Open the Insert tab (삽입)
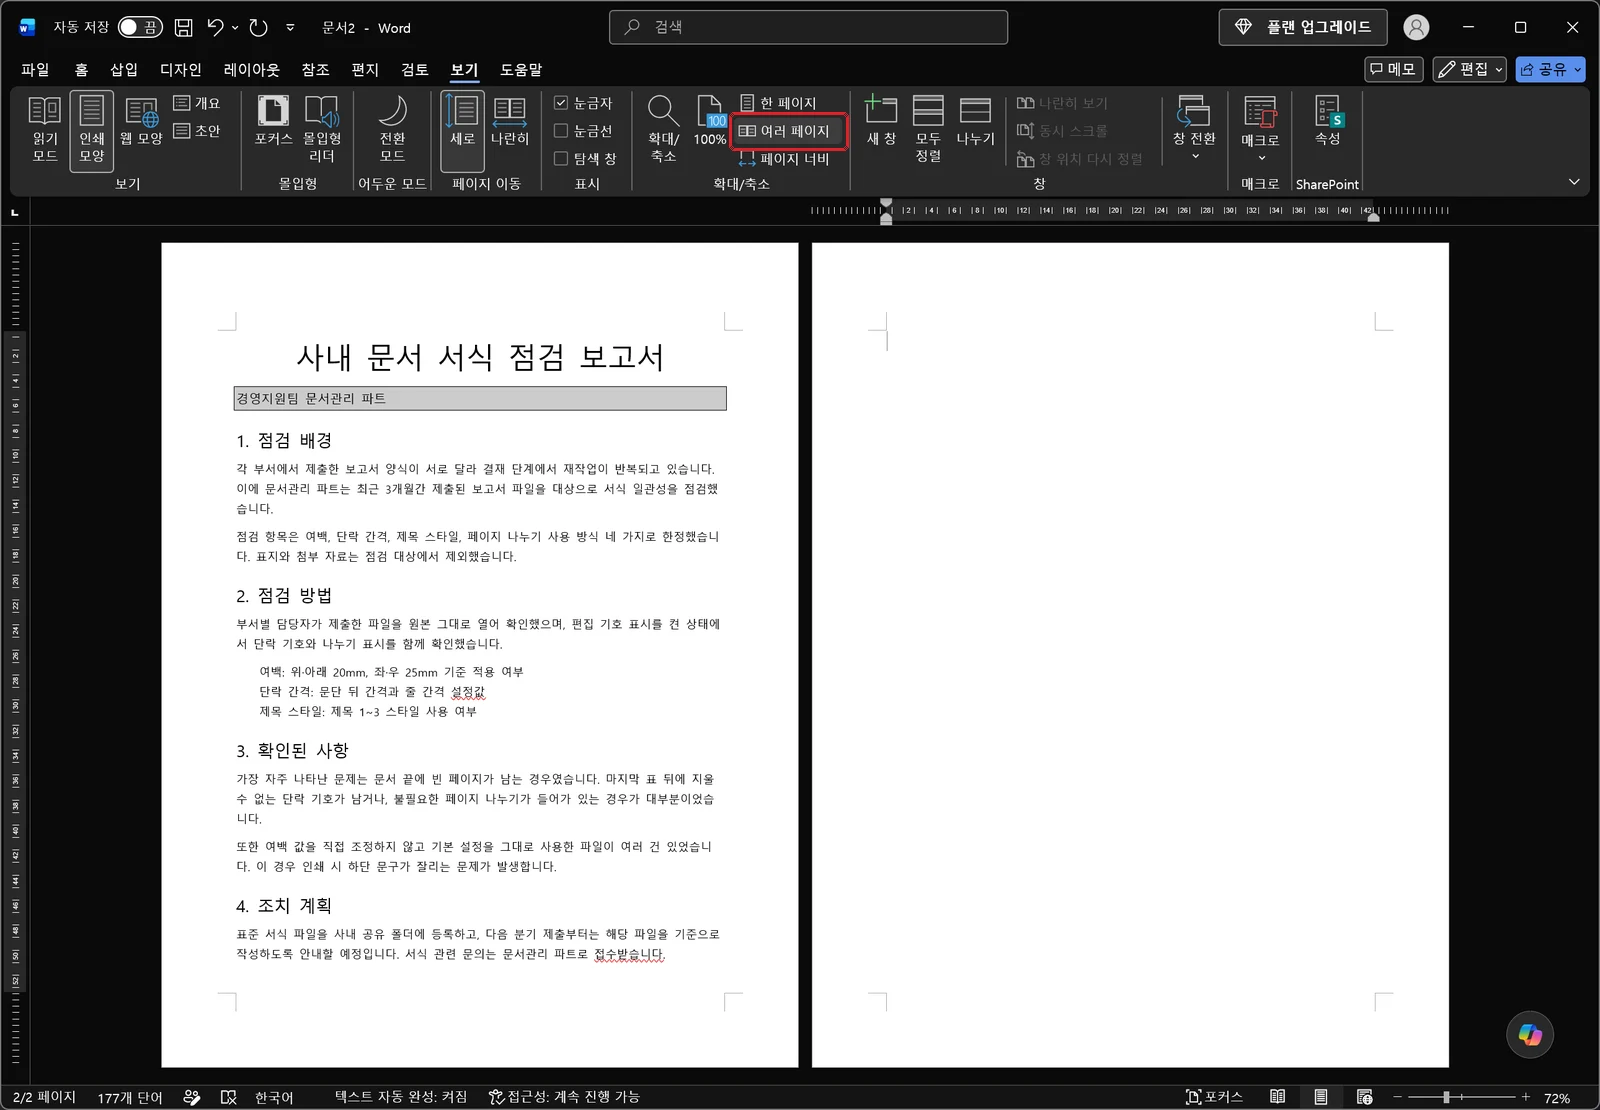Screen dimensions: 1600x1110 tap(124, 69)
